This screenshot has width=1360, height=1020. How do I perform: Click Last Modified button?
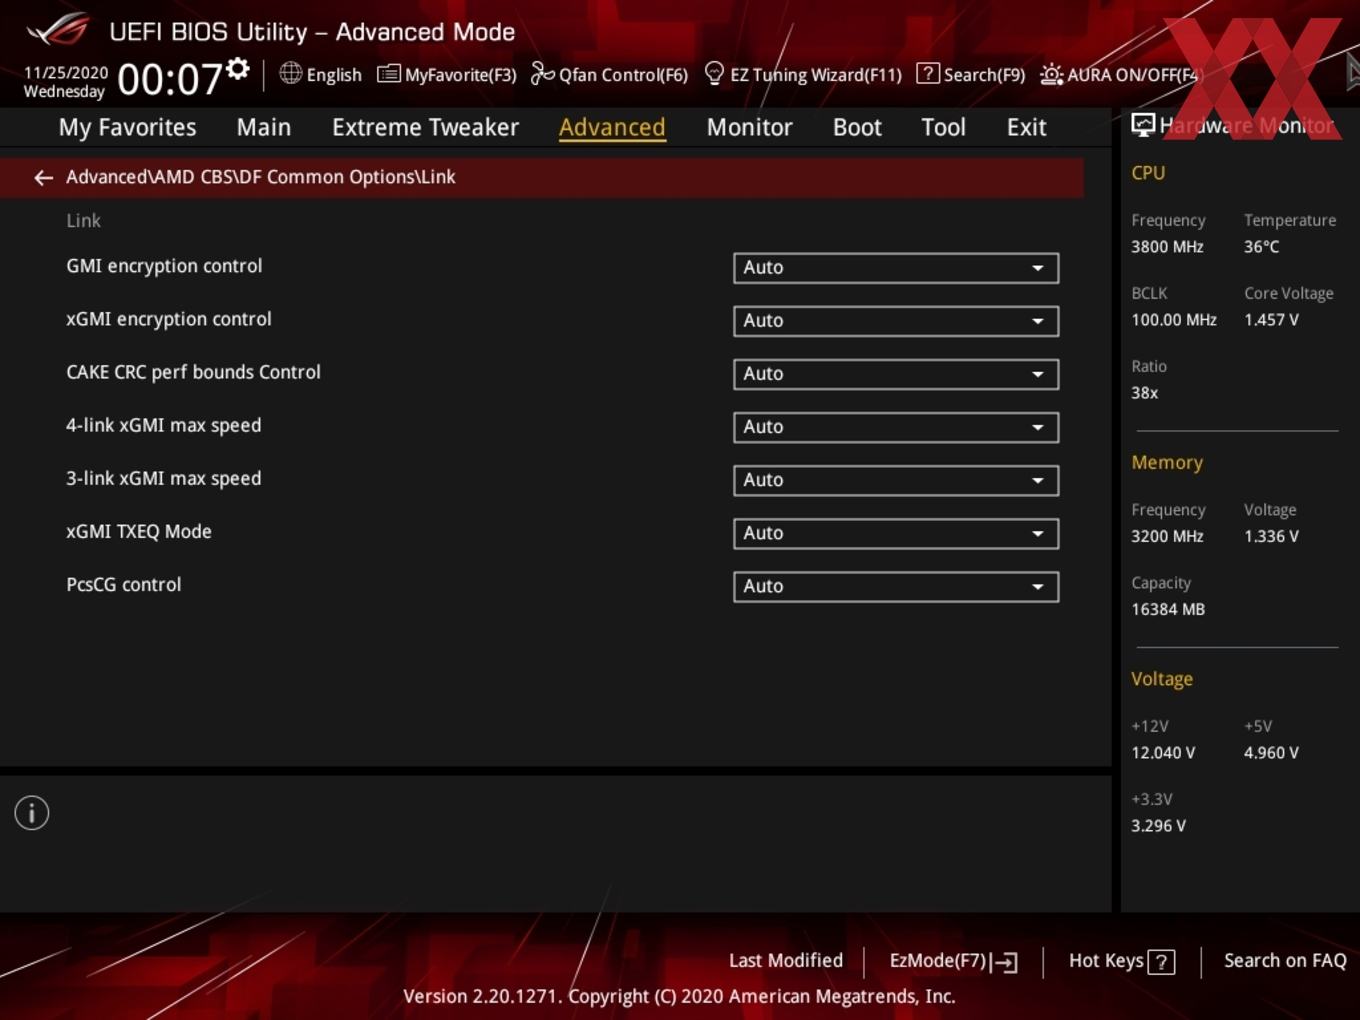[x=786, y=961]
